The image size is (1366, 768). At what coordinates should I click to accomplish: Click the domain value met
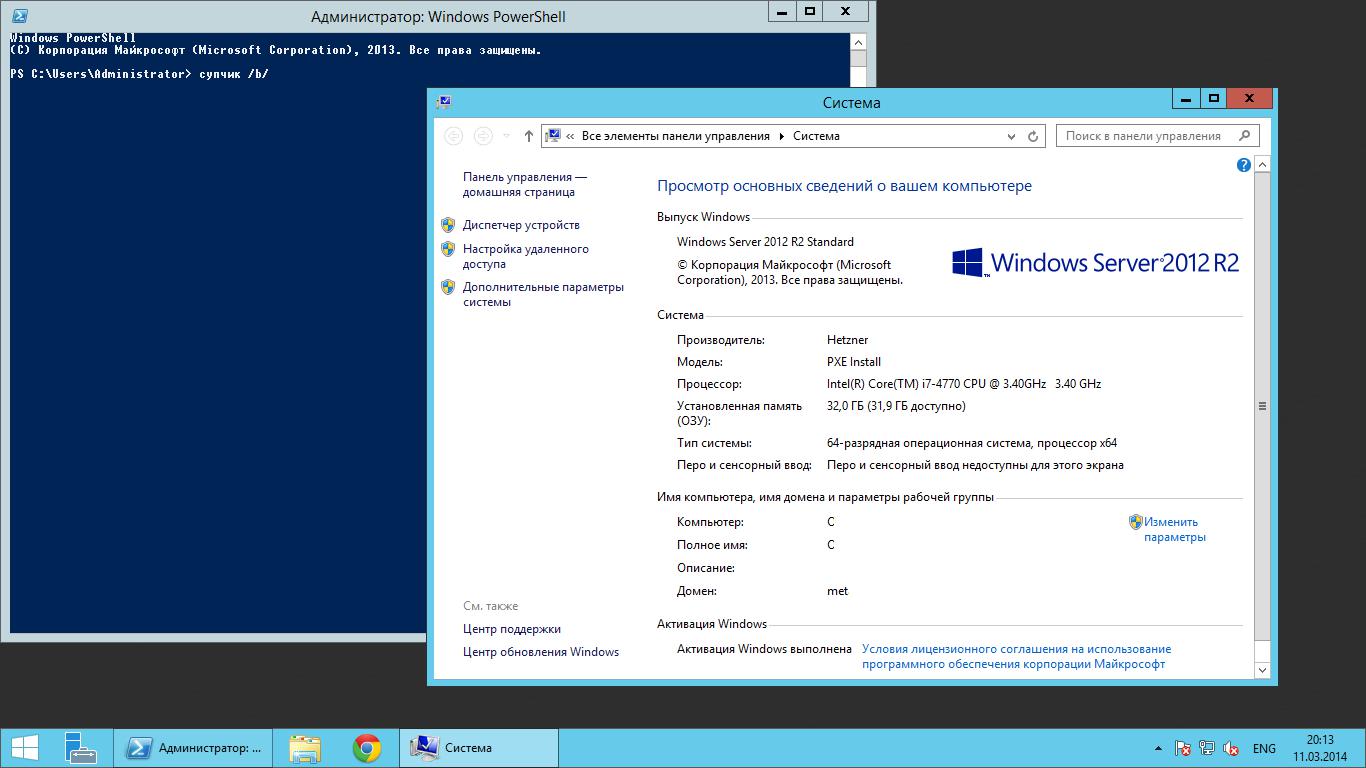pyautogui.click(x=837, y=591)
